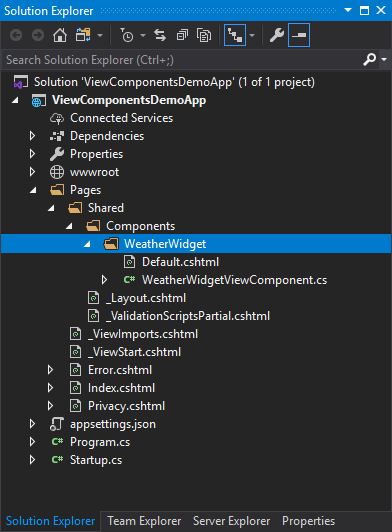Image resolution: width=392 pixels, height=532 pixels.
Task: Click the Search Solution Explorer field
Action: 183,60
